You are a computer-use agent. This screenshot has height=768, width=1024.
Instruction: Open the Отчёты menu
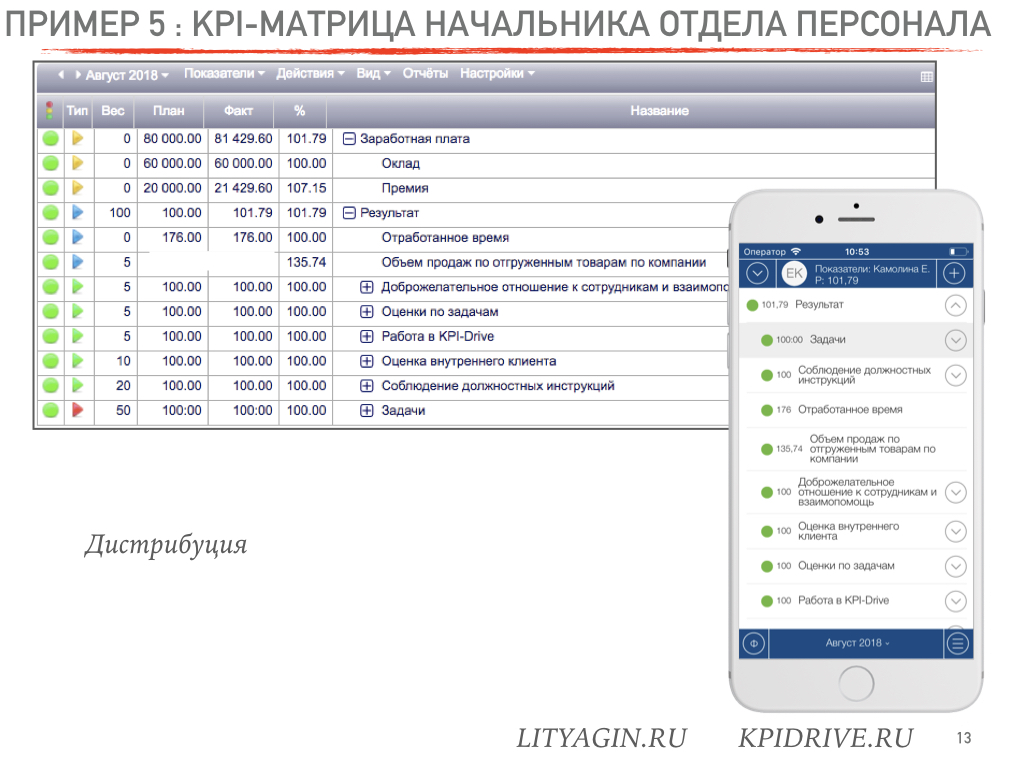coord(425,74)
